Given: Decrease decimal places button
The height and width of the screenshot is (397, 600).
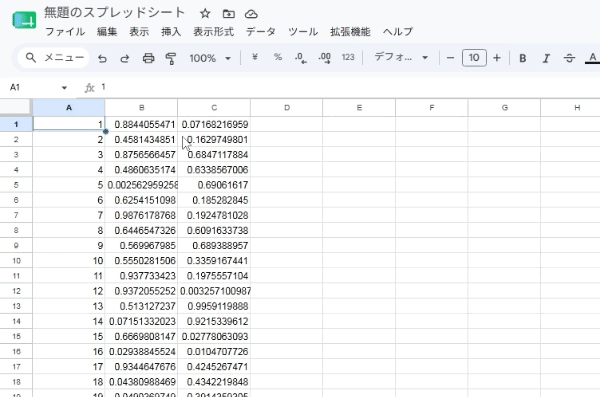Looking at the screenshot, I should pyautogui.click(x=301, y=58).
